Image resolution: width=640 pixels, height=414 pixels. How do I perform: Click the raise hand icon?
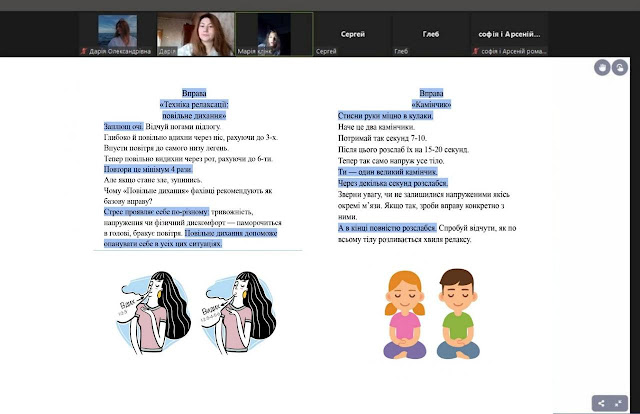pyautogui.click(x=602, y=67)
